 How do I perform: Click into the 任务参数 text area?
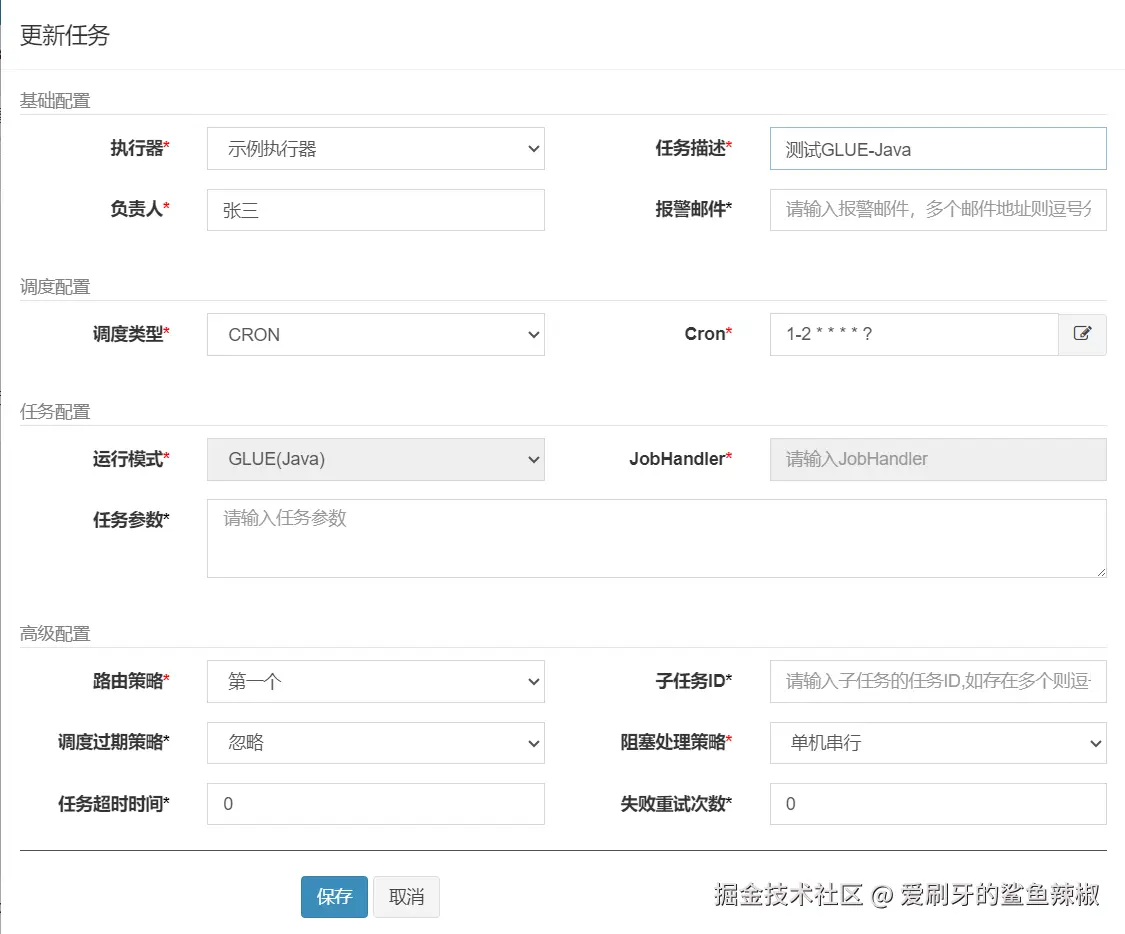pyautogui.click(x=656, y=539)
